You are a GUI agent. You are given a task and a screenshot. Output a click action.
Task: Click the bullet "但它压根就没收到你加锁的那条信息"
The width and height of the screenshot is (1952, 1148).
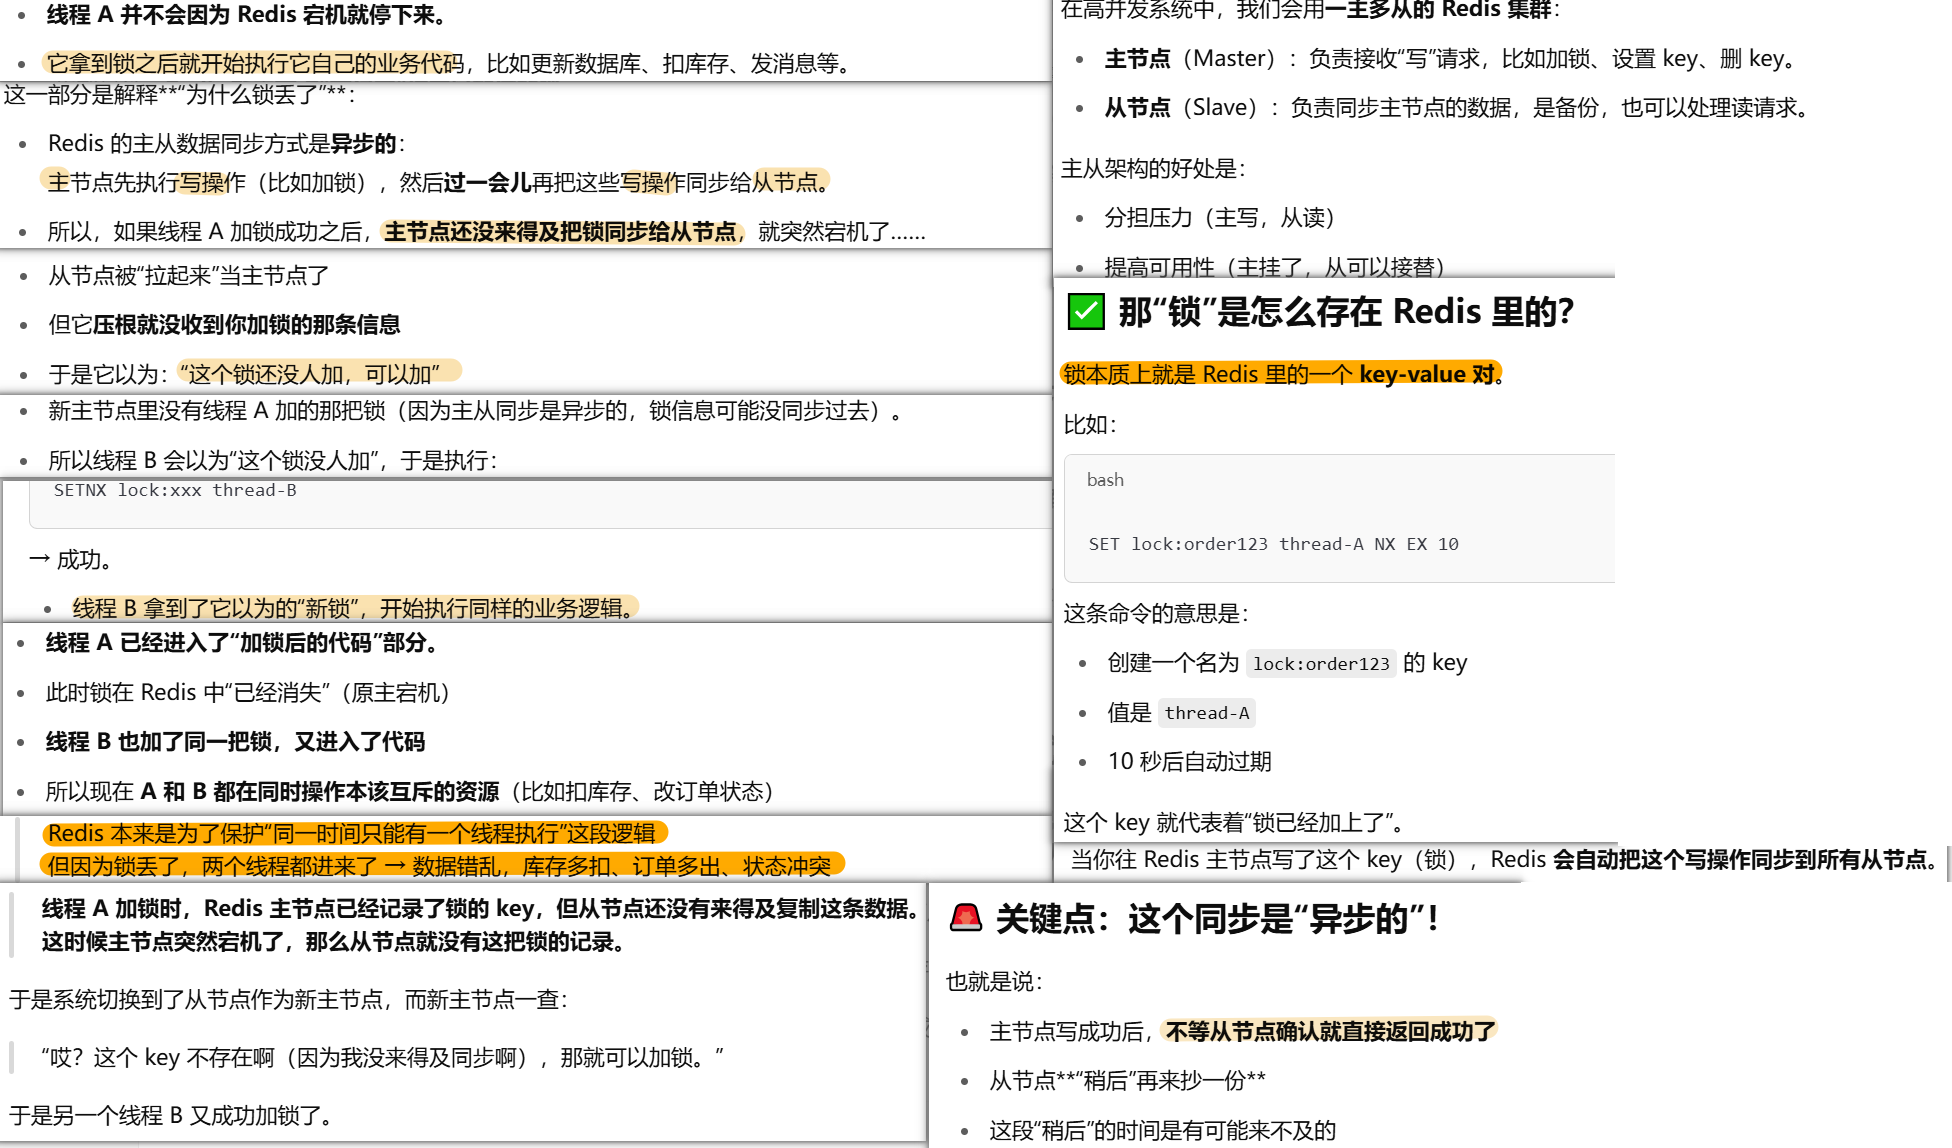[x=224, y=325]
